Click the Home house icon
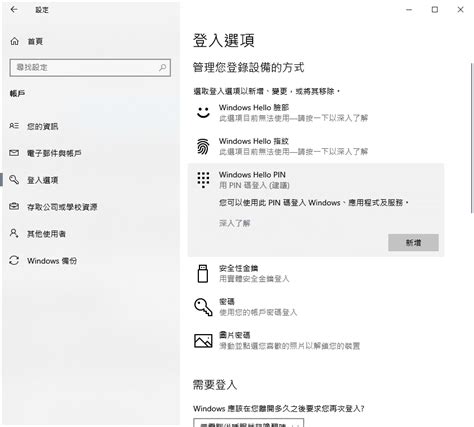The height and width of the screenshot is (427, 474). pos(14,41)
